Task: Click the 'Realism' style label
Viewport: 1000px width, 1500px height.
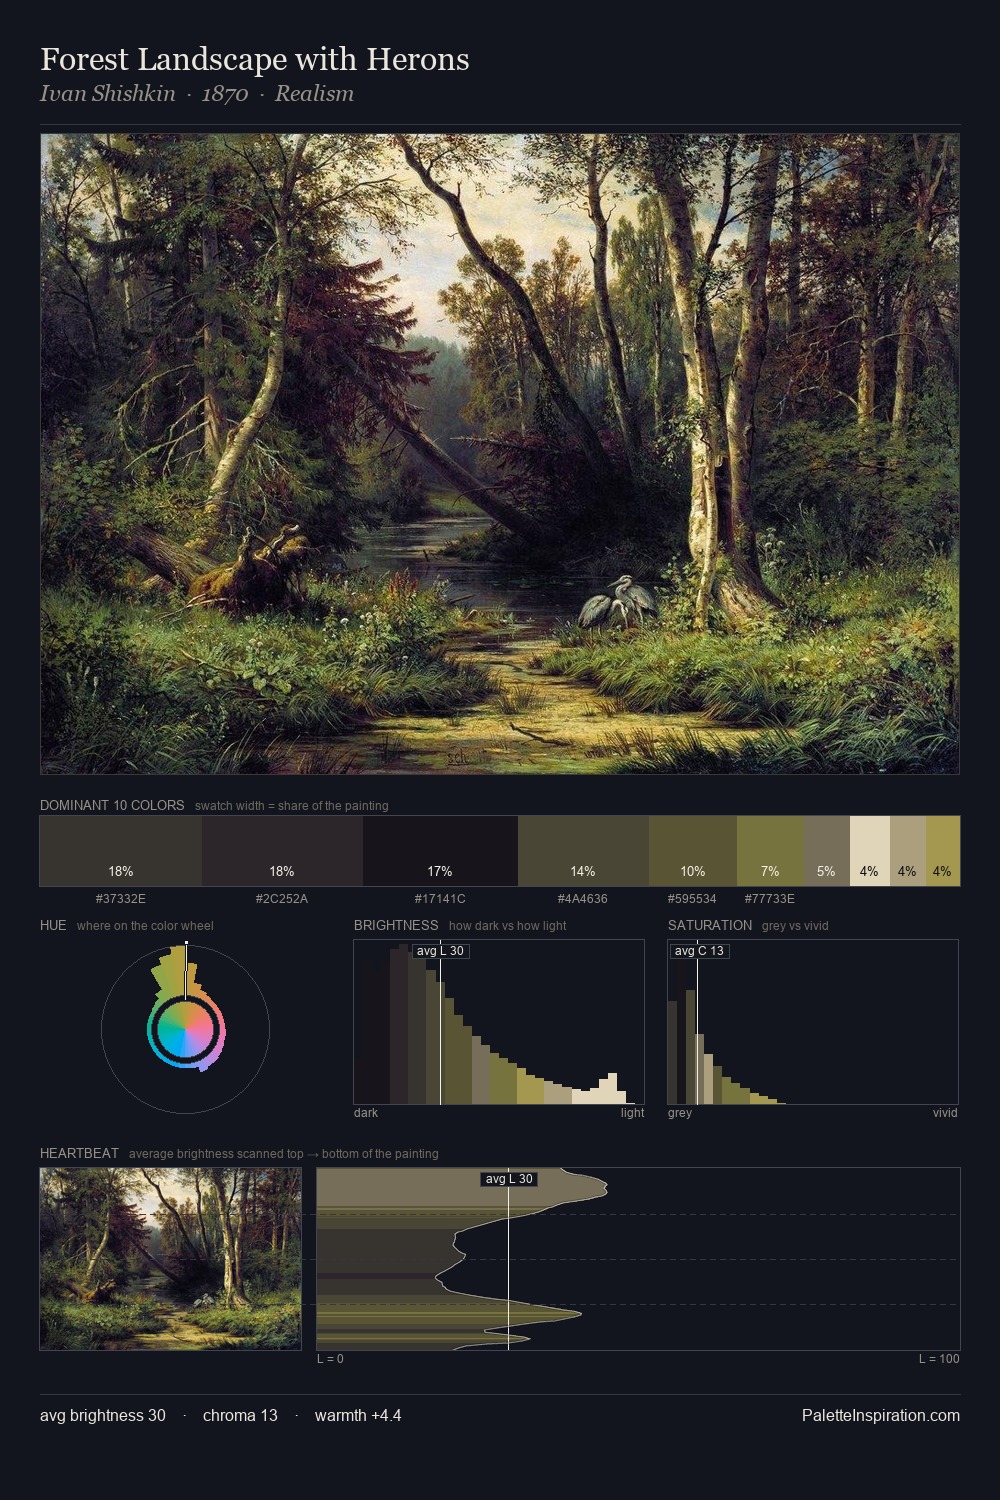Action: [x=314, y=94]
